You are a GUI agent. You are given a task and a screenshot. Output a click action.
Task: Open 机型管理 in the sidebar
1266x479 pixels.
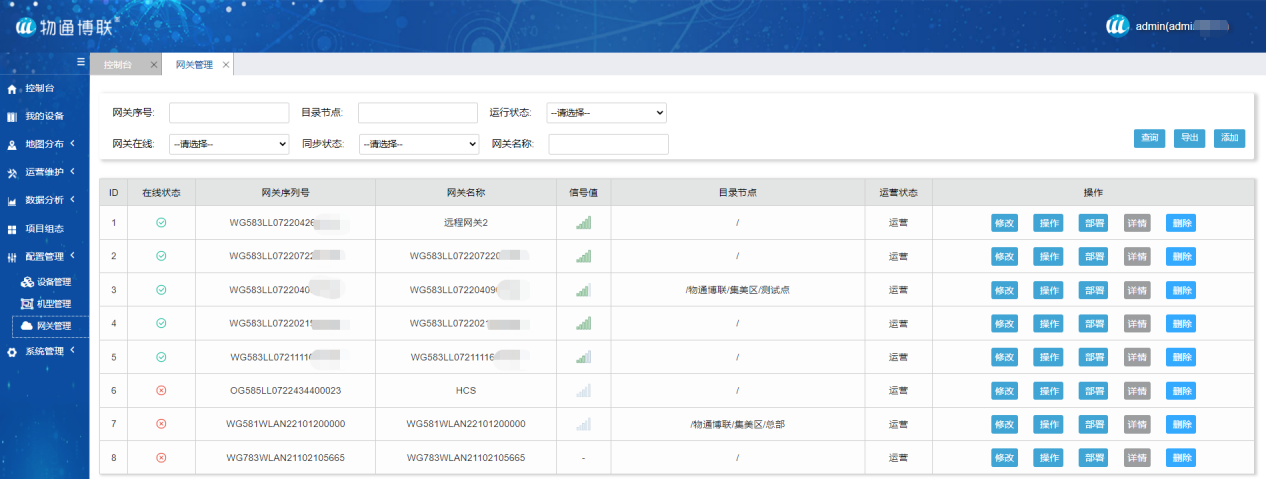coord(53,304)
